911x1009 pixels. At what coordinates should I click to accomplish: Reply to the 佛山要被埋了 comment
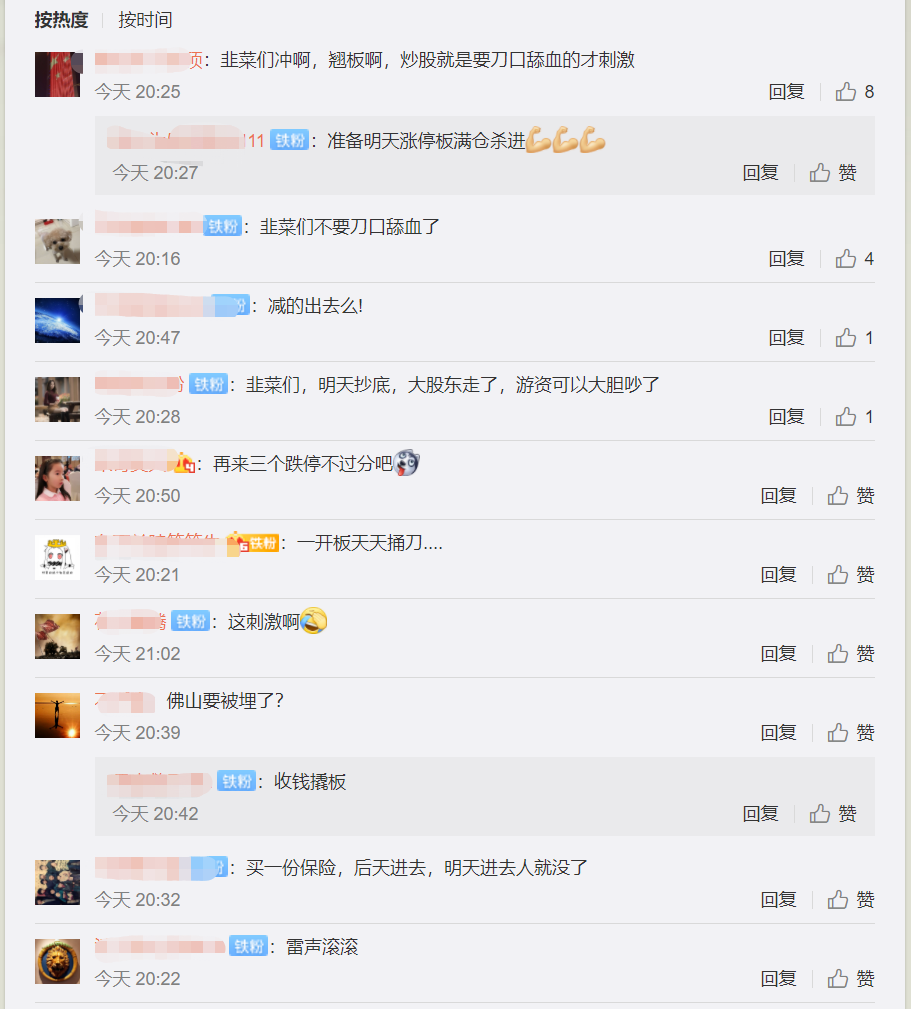(778, 733)
